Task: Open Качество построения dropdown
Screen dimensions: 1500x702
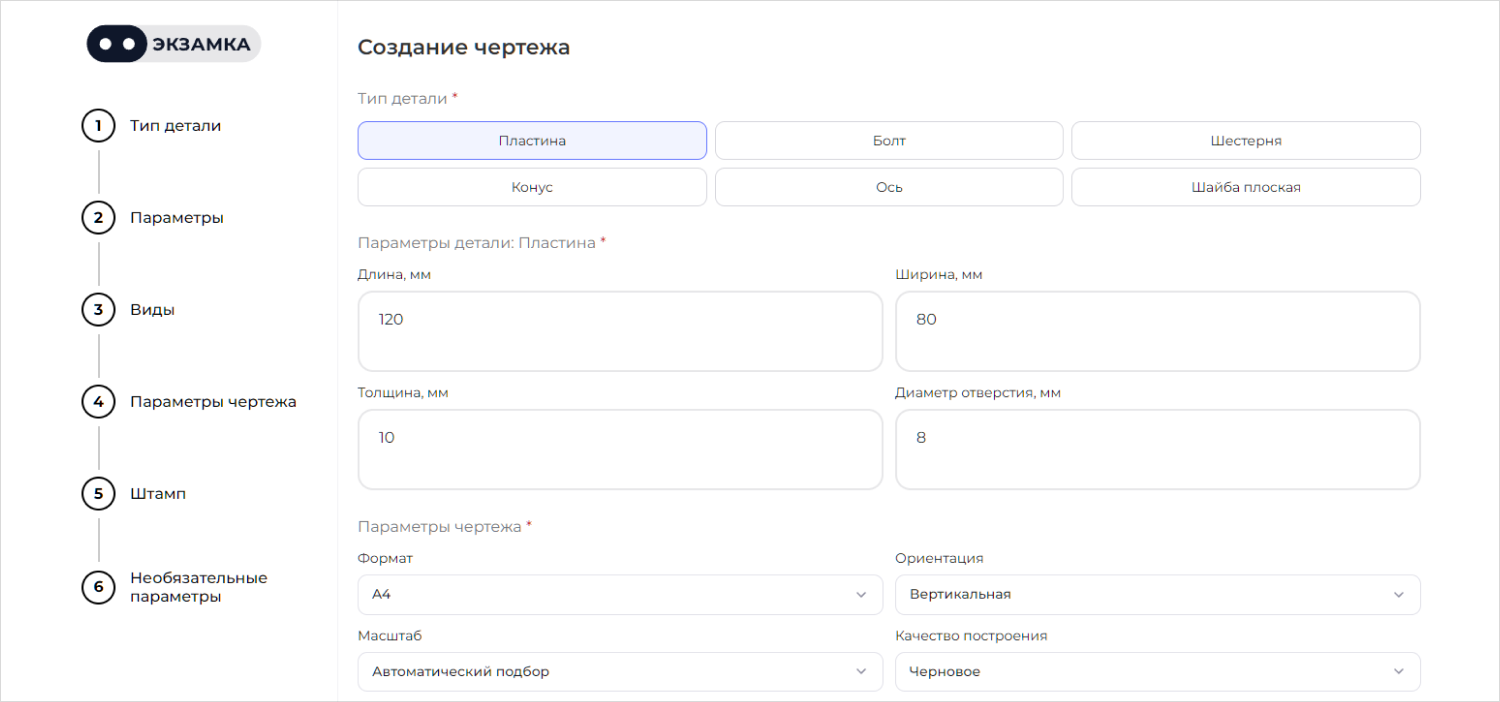Action: pos(1157,672)
